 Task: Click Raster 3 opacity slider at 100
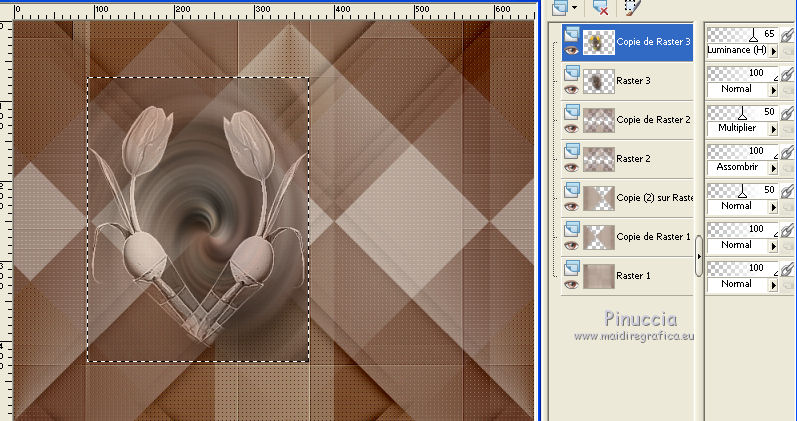coord(742,74)
